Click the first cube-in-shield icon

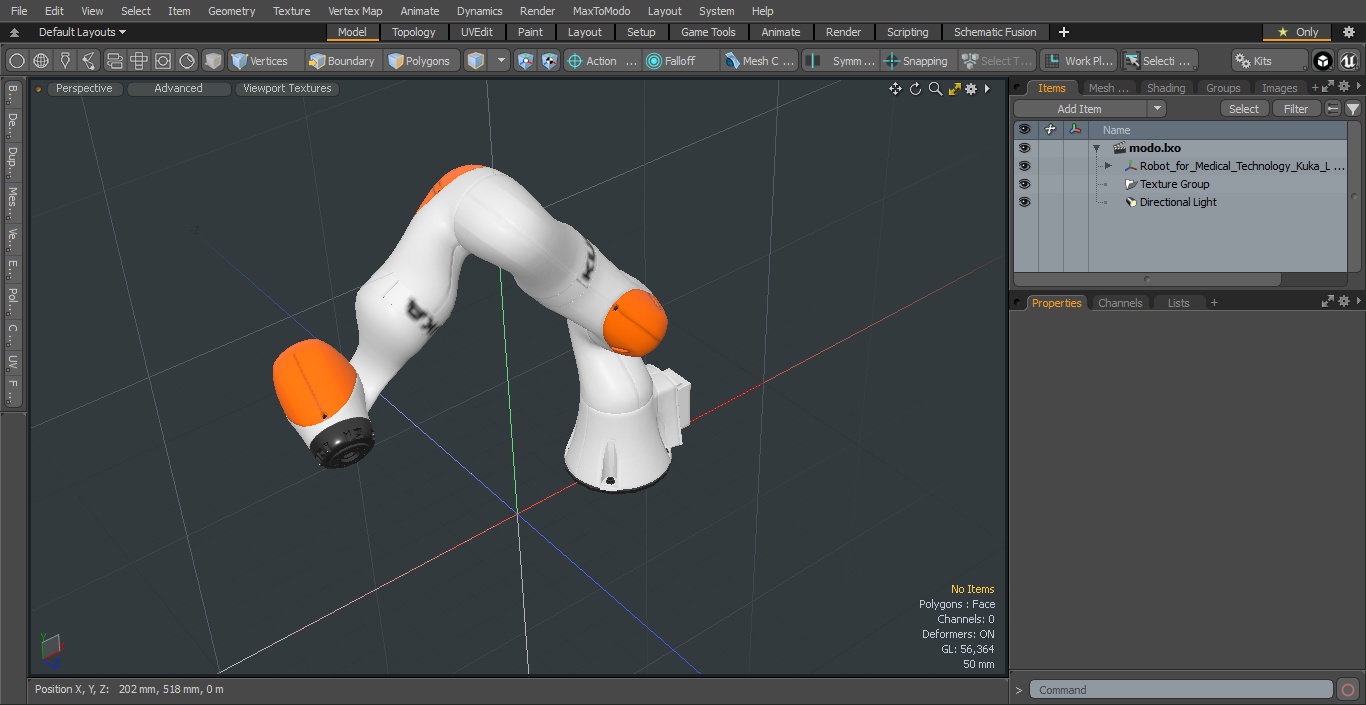pyautogui.click(x=526, y=61)
